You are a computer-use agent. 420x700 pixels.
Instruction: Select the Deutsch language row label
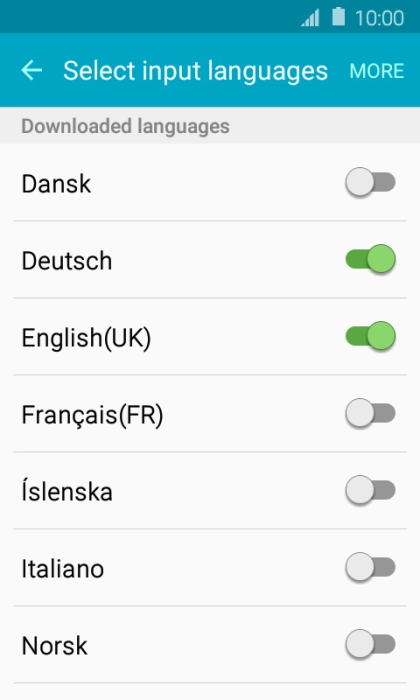[67, 261]
